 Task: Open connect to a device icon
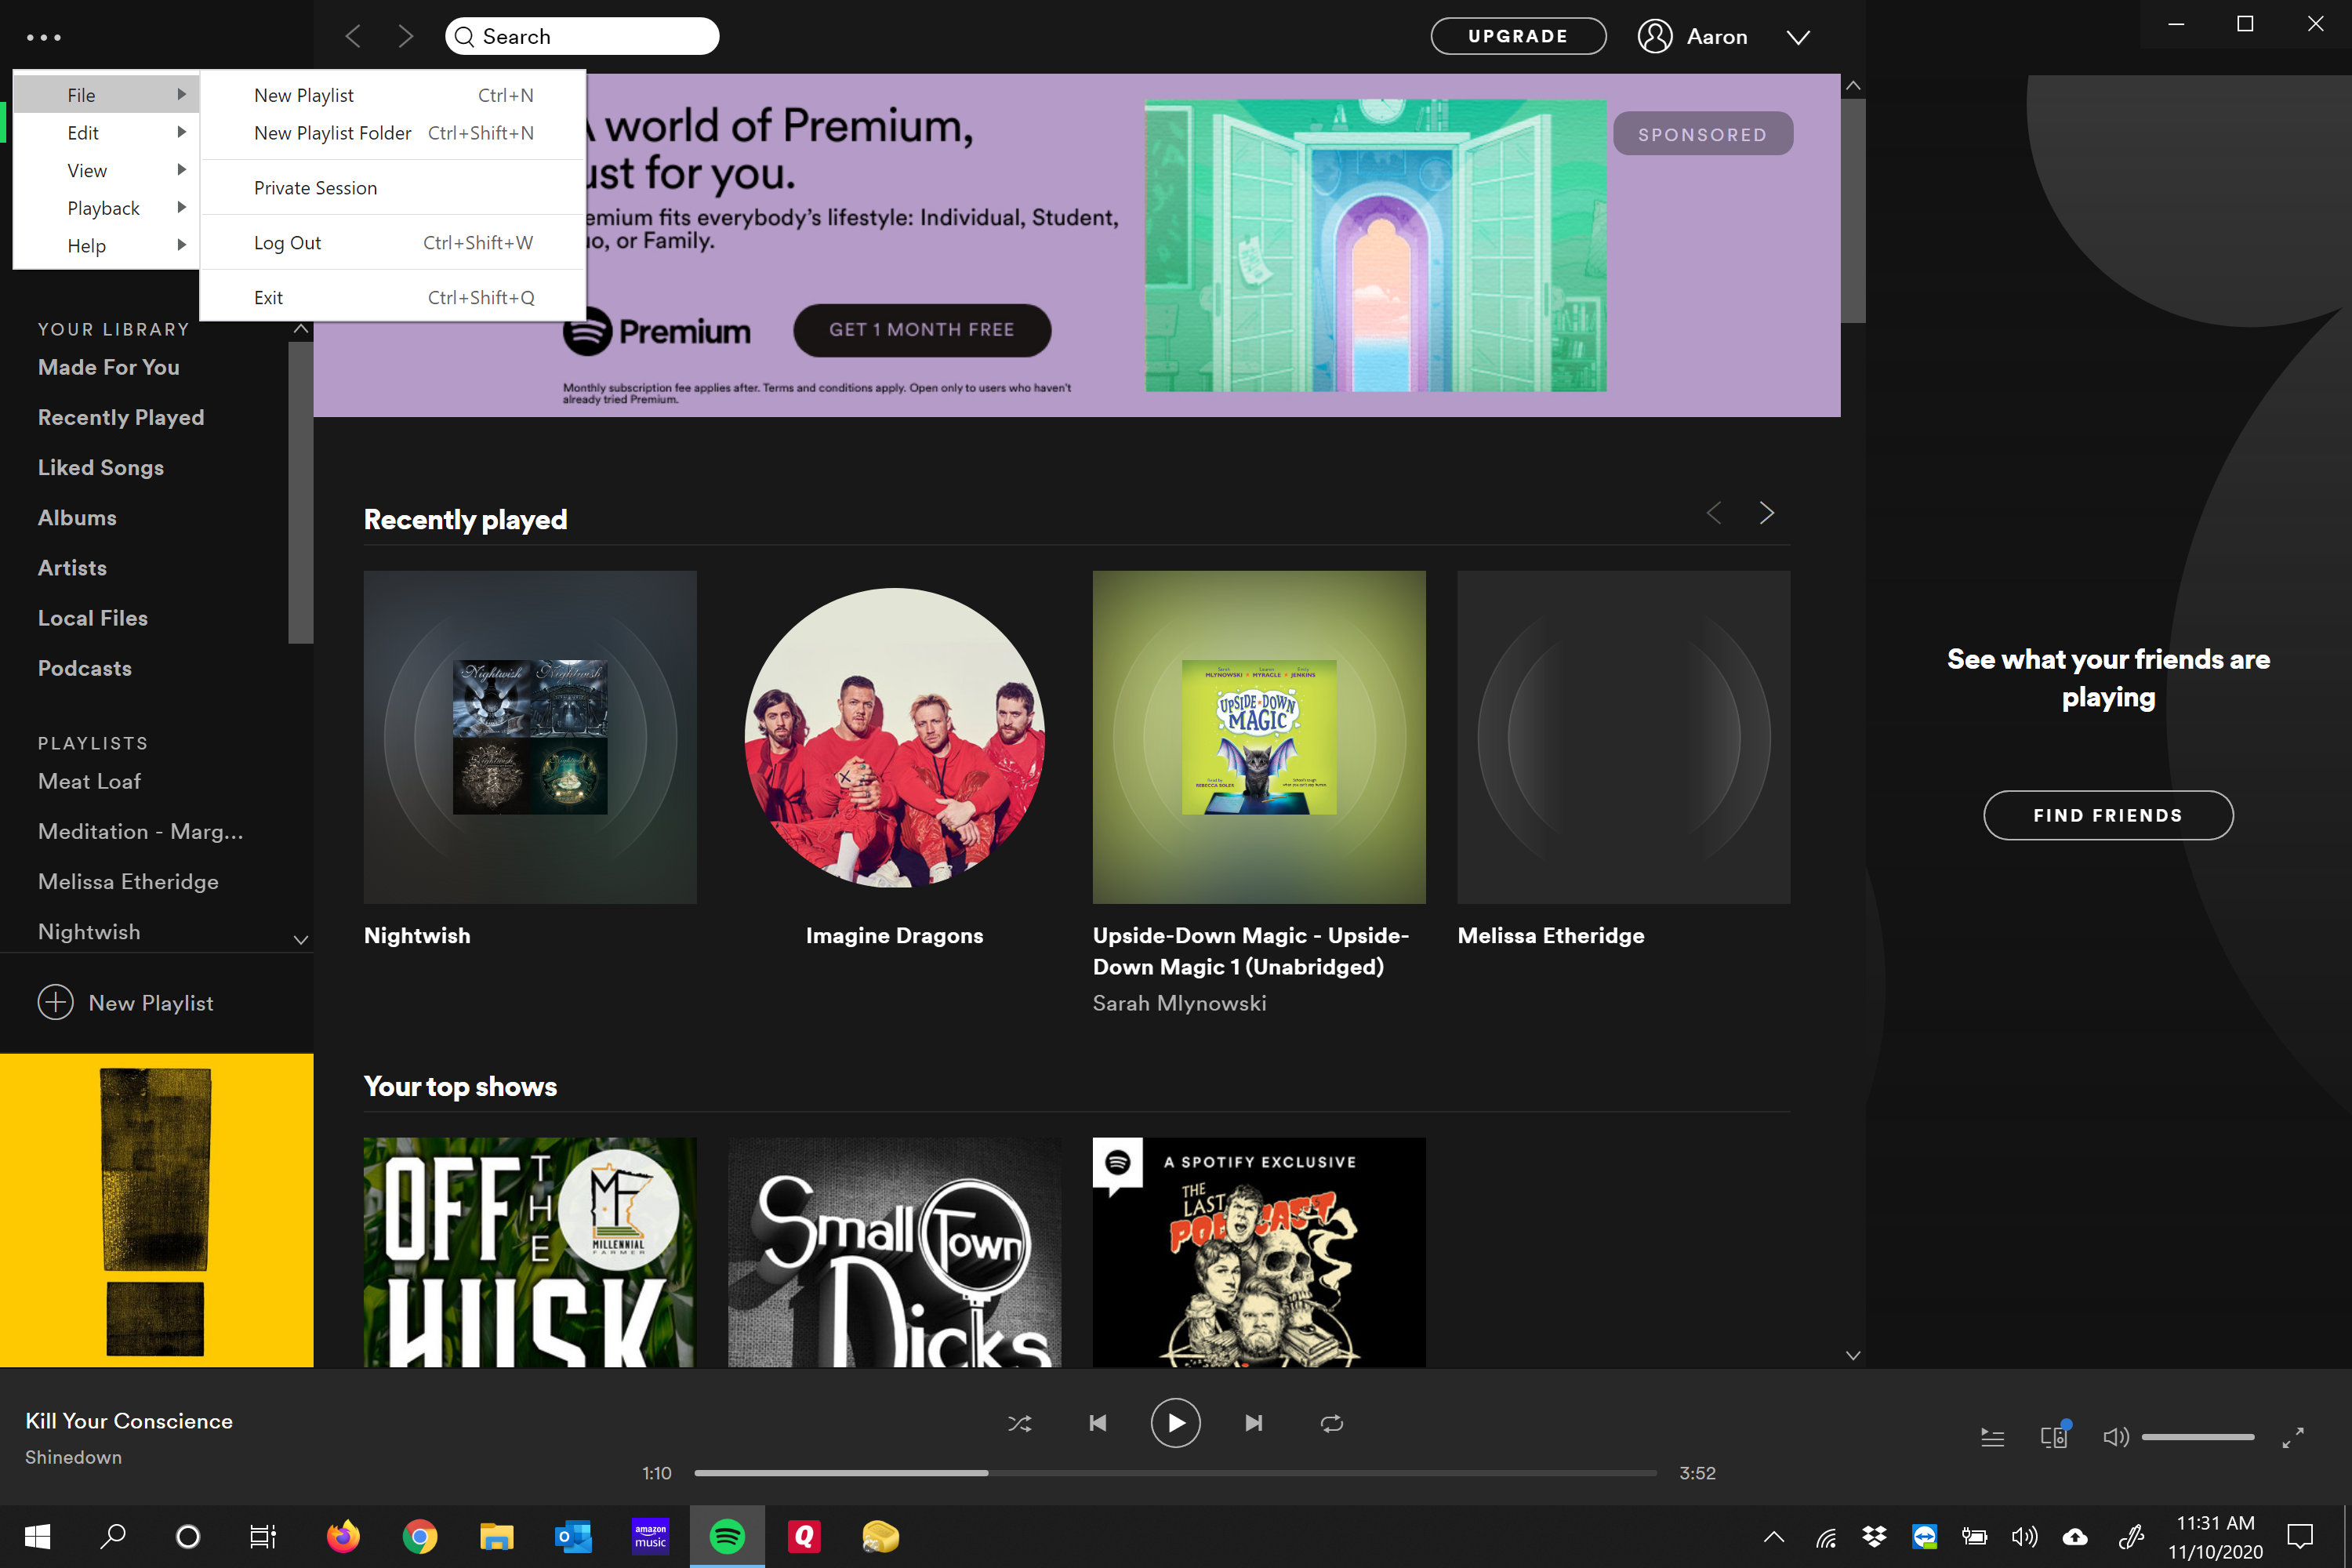point(2053,1437)
